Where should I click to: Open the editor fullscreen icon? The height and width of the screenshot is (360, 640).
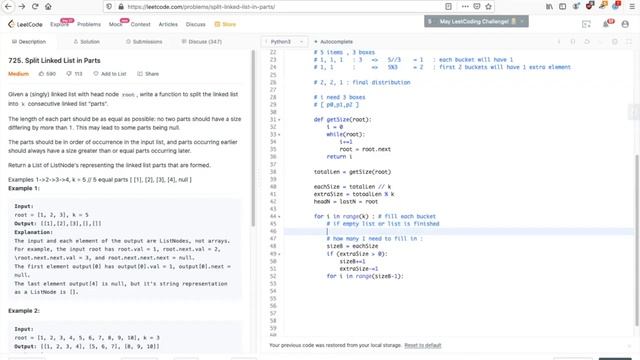tap(629, 42)
